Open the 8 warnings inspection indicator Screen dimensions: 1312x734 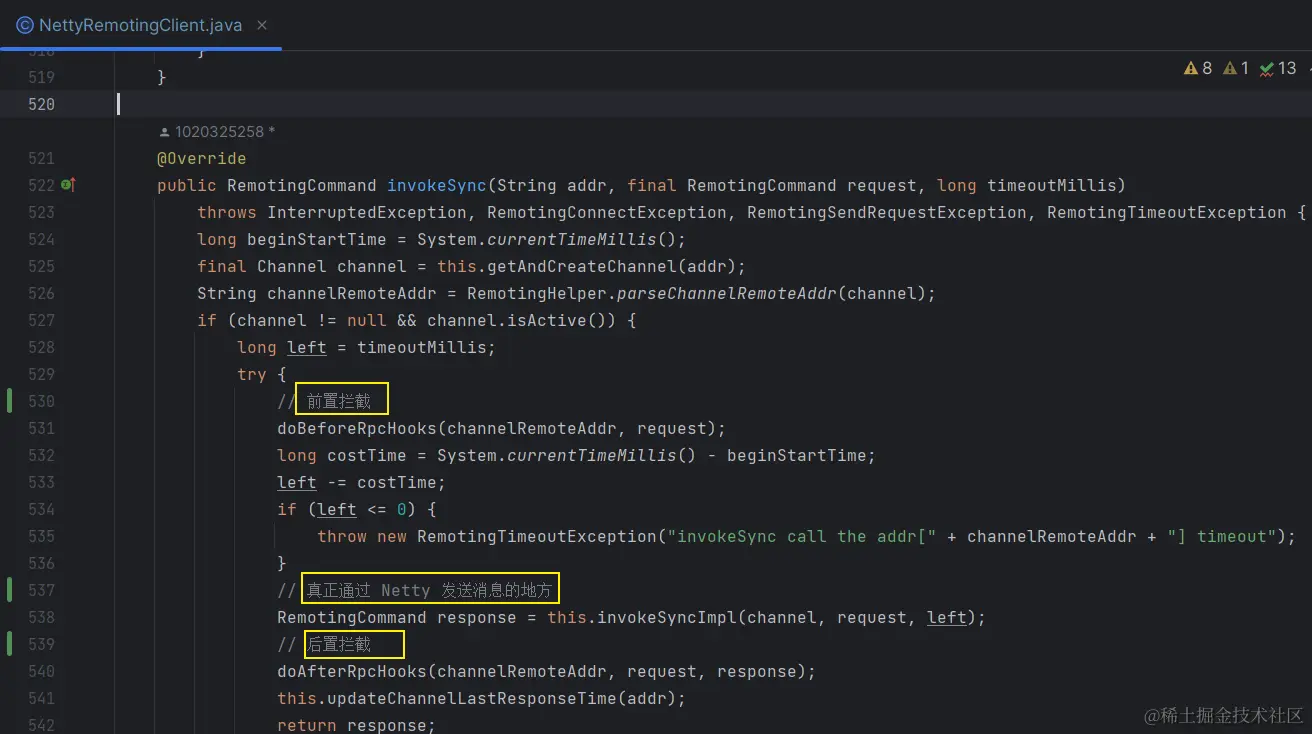pyautogui.click(x=1197, y=68)
